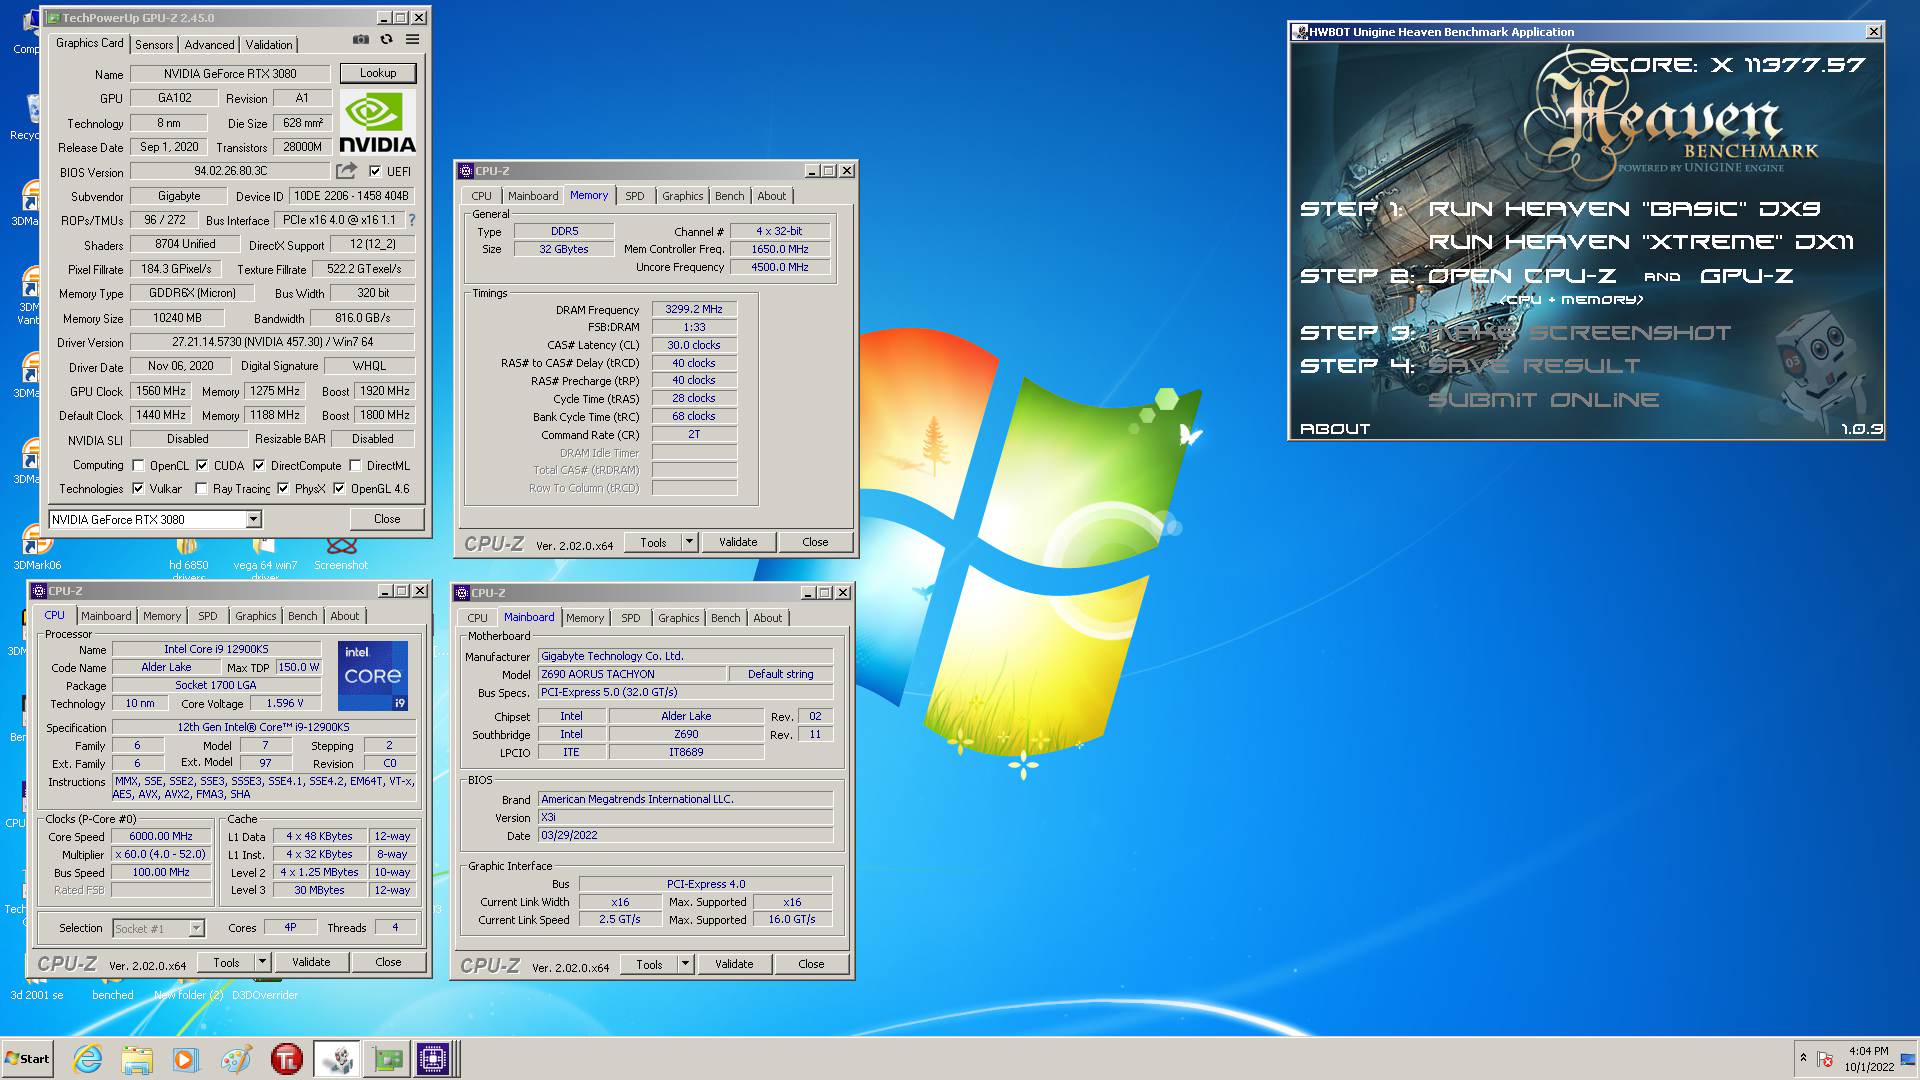Click the Lookup button in GPU-Z
This screenshot has height=1080, width=1920.
point(378,73)
